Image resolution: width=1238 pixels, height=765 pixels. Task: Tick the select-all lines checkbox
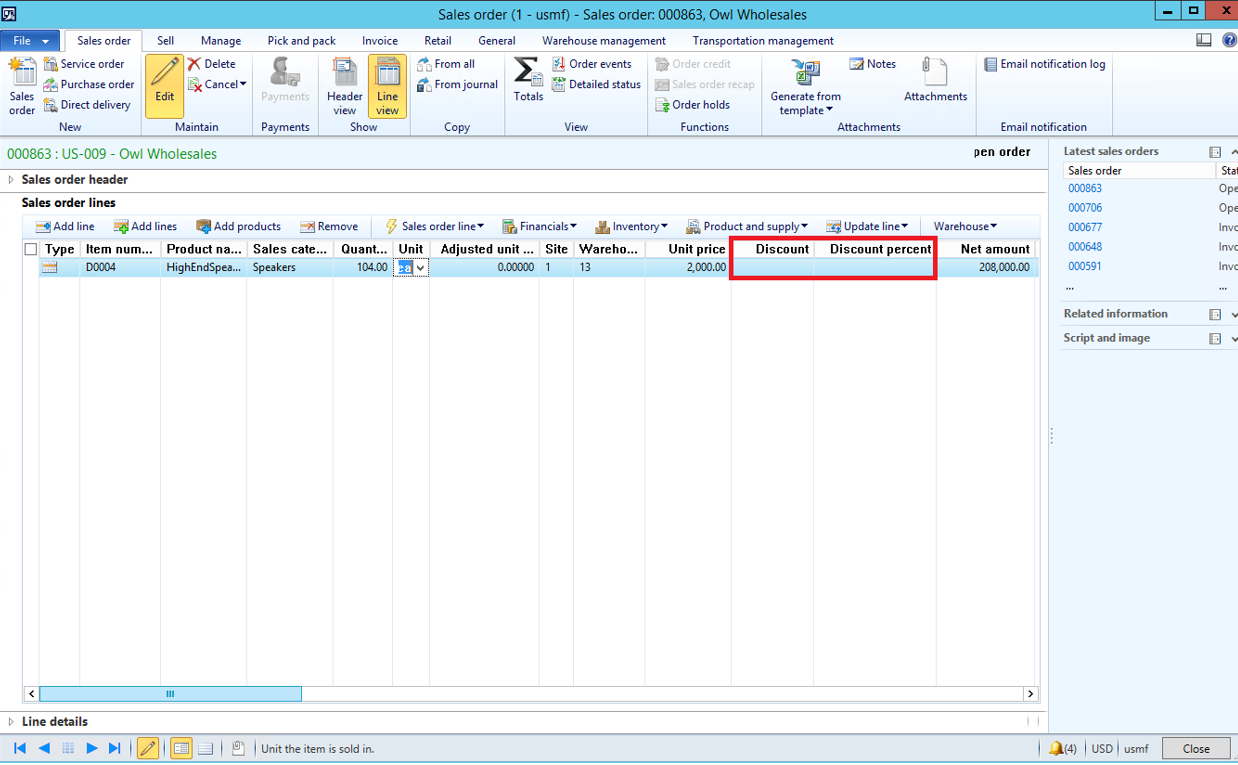(x=30, y=249)
